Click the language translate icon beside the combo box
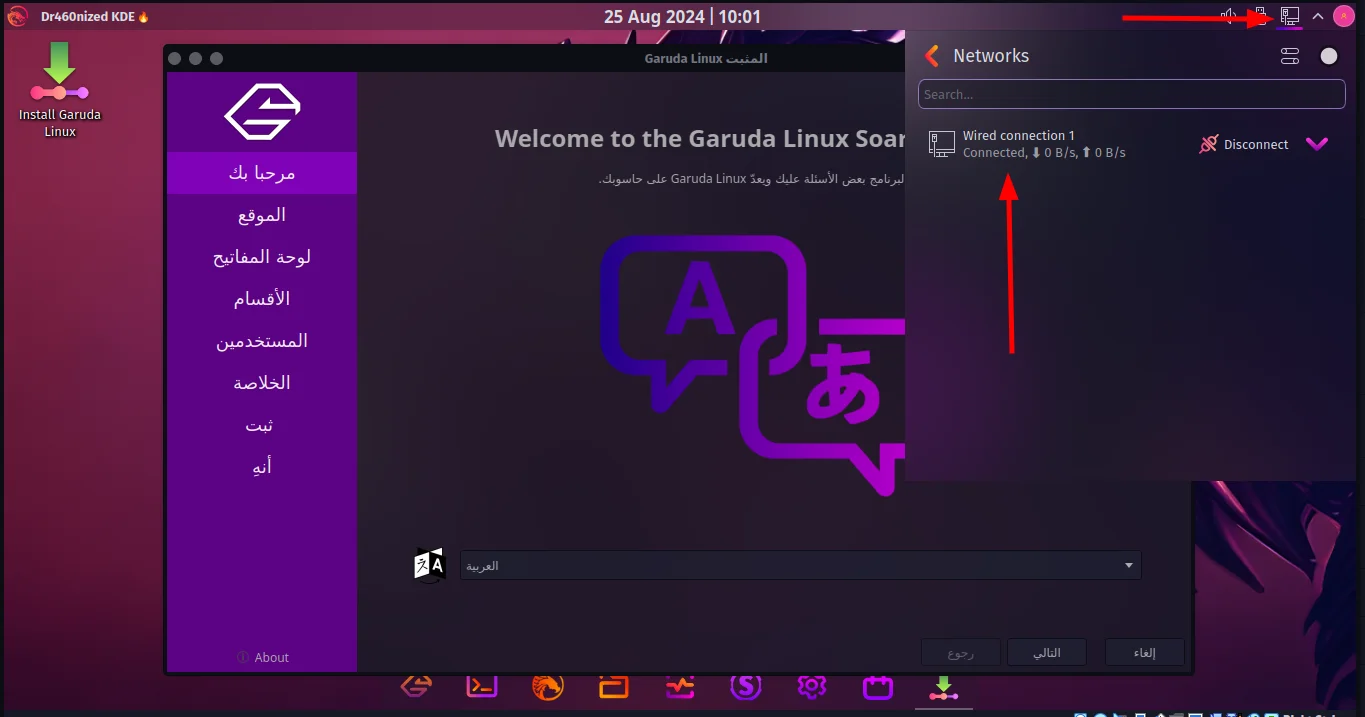 point(429,565)
